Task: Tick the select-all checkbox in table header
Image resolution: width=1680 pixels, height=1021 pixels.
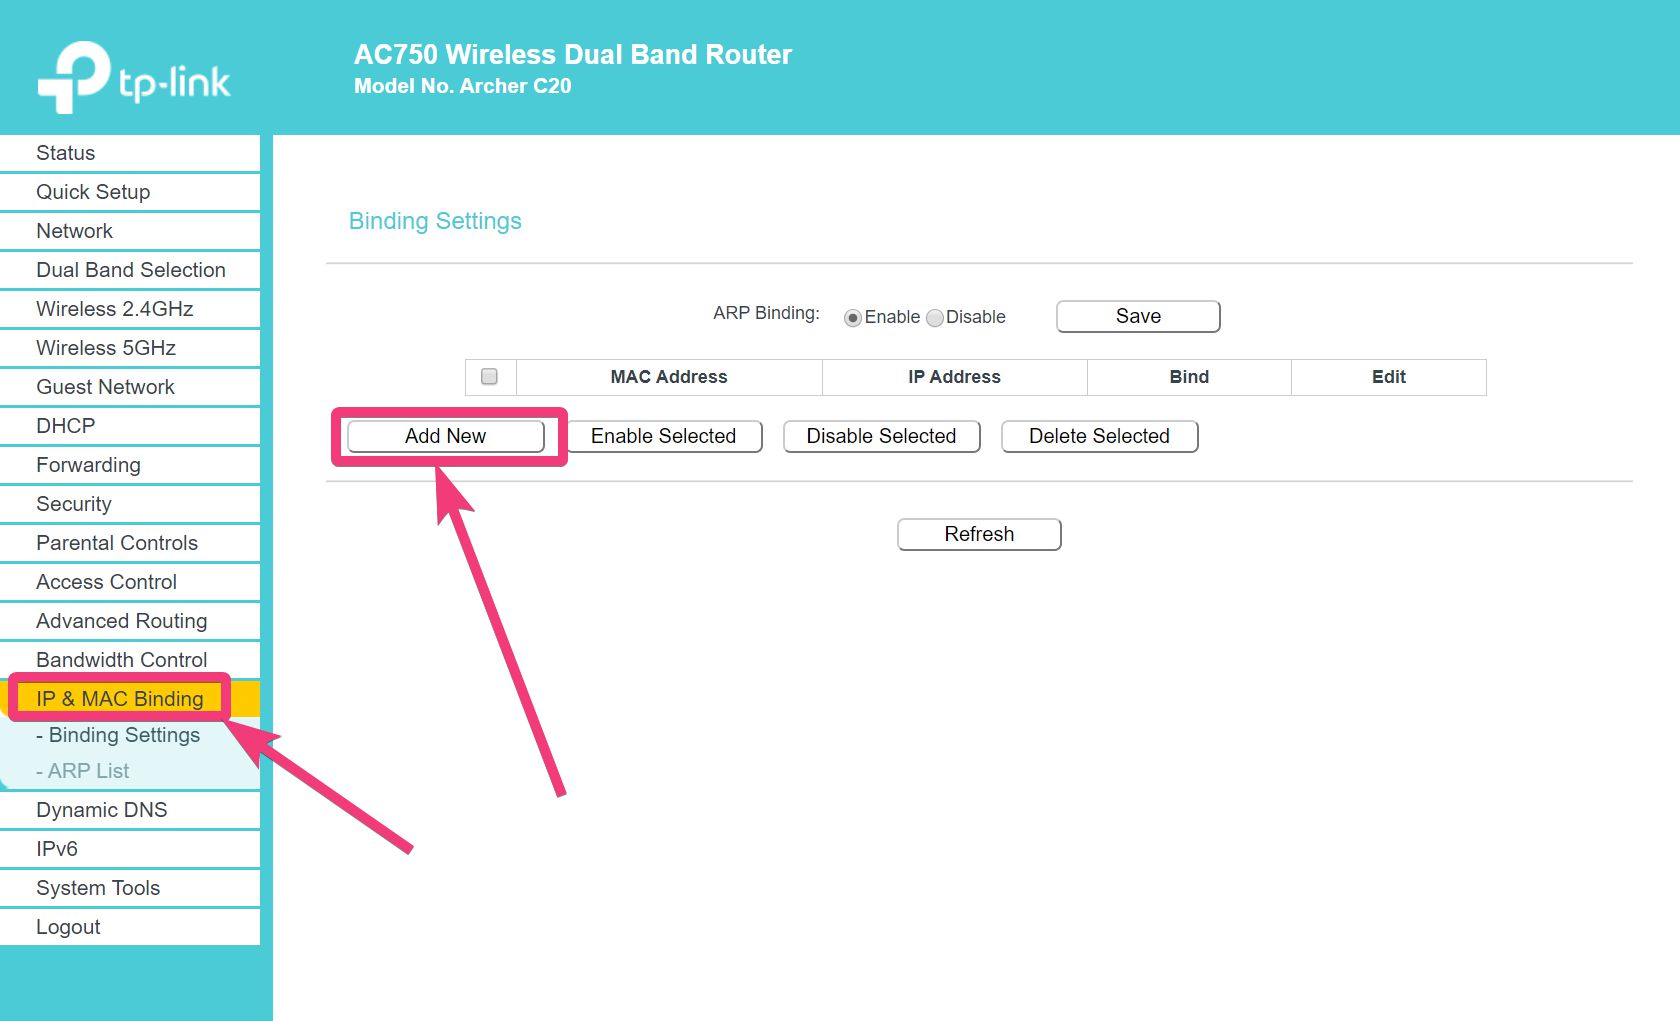Action: [x=489, y=377]
